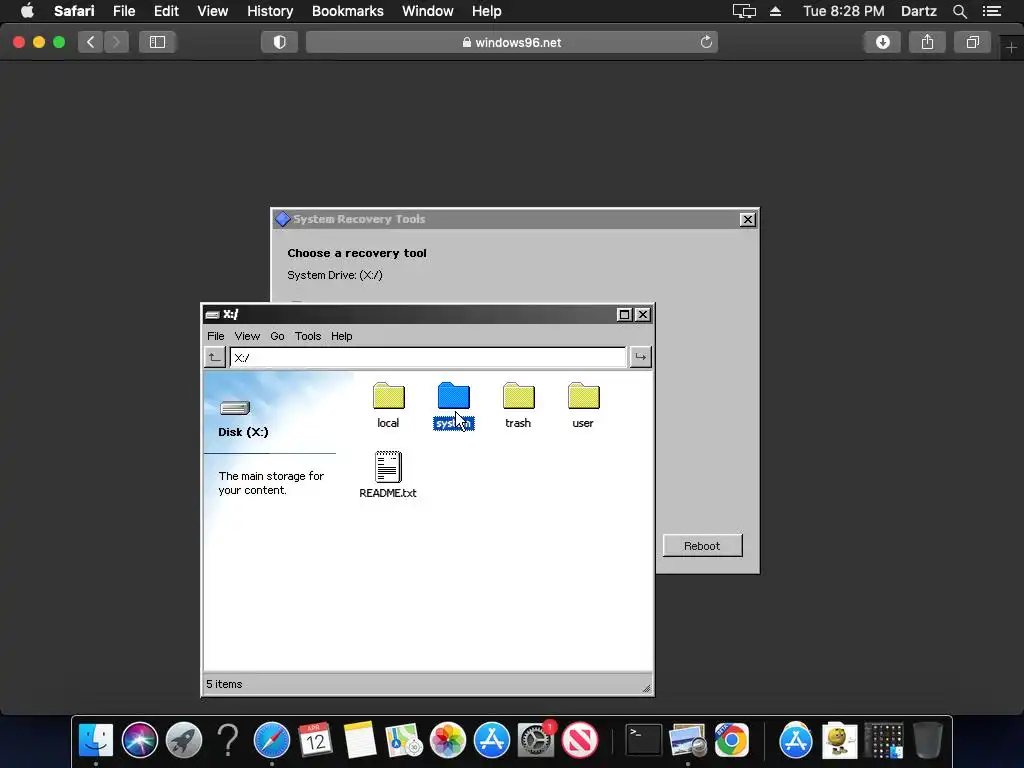Screen dimensions: 1024x768
Task: Click the windows96.net address bar
Action: (x=511, y=42)
